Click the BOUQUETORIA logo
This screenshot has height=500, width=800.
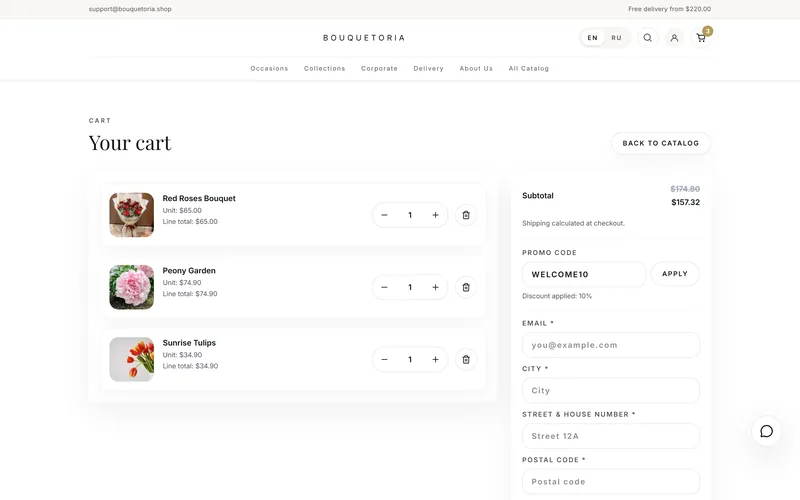[x=364, y=38]
